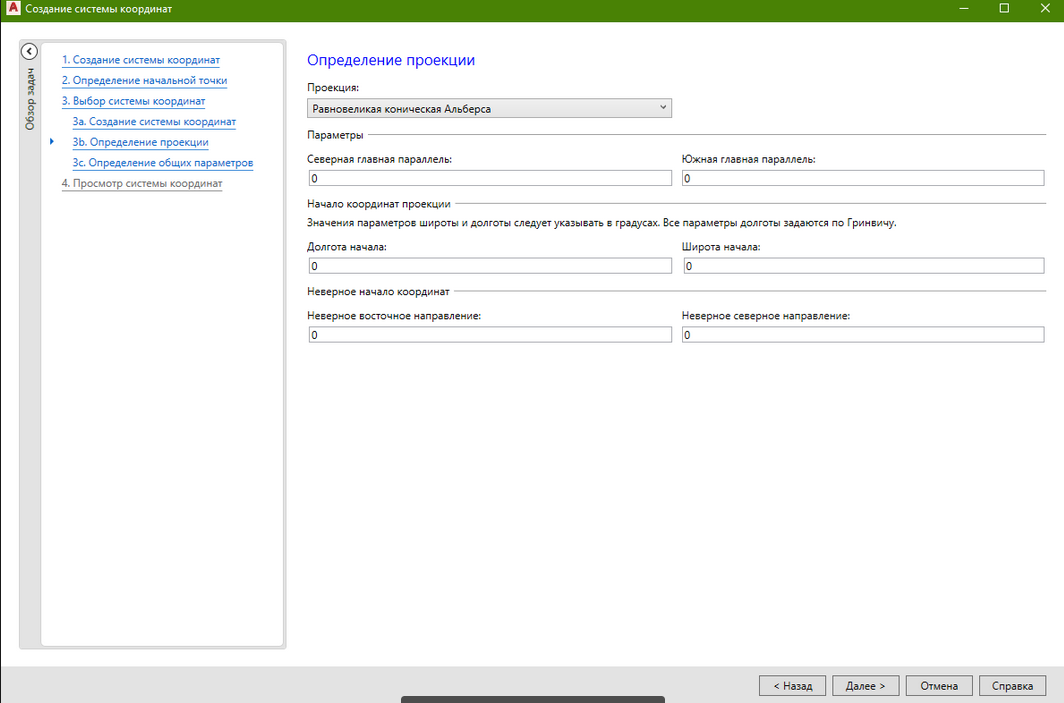
Task: Select the Широта начала text box
Action: (x=862, y=266)
